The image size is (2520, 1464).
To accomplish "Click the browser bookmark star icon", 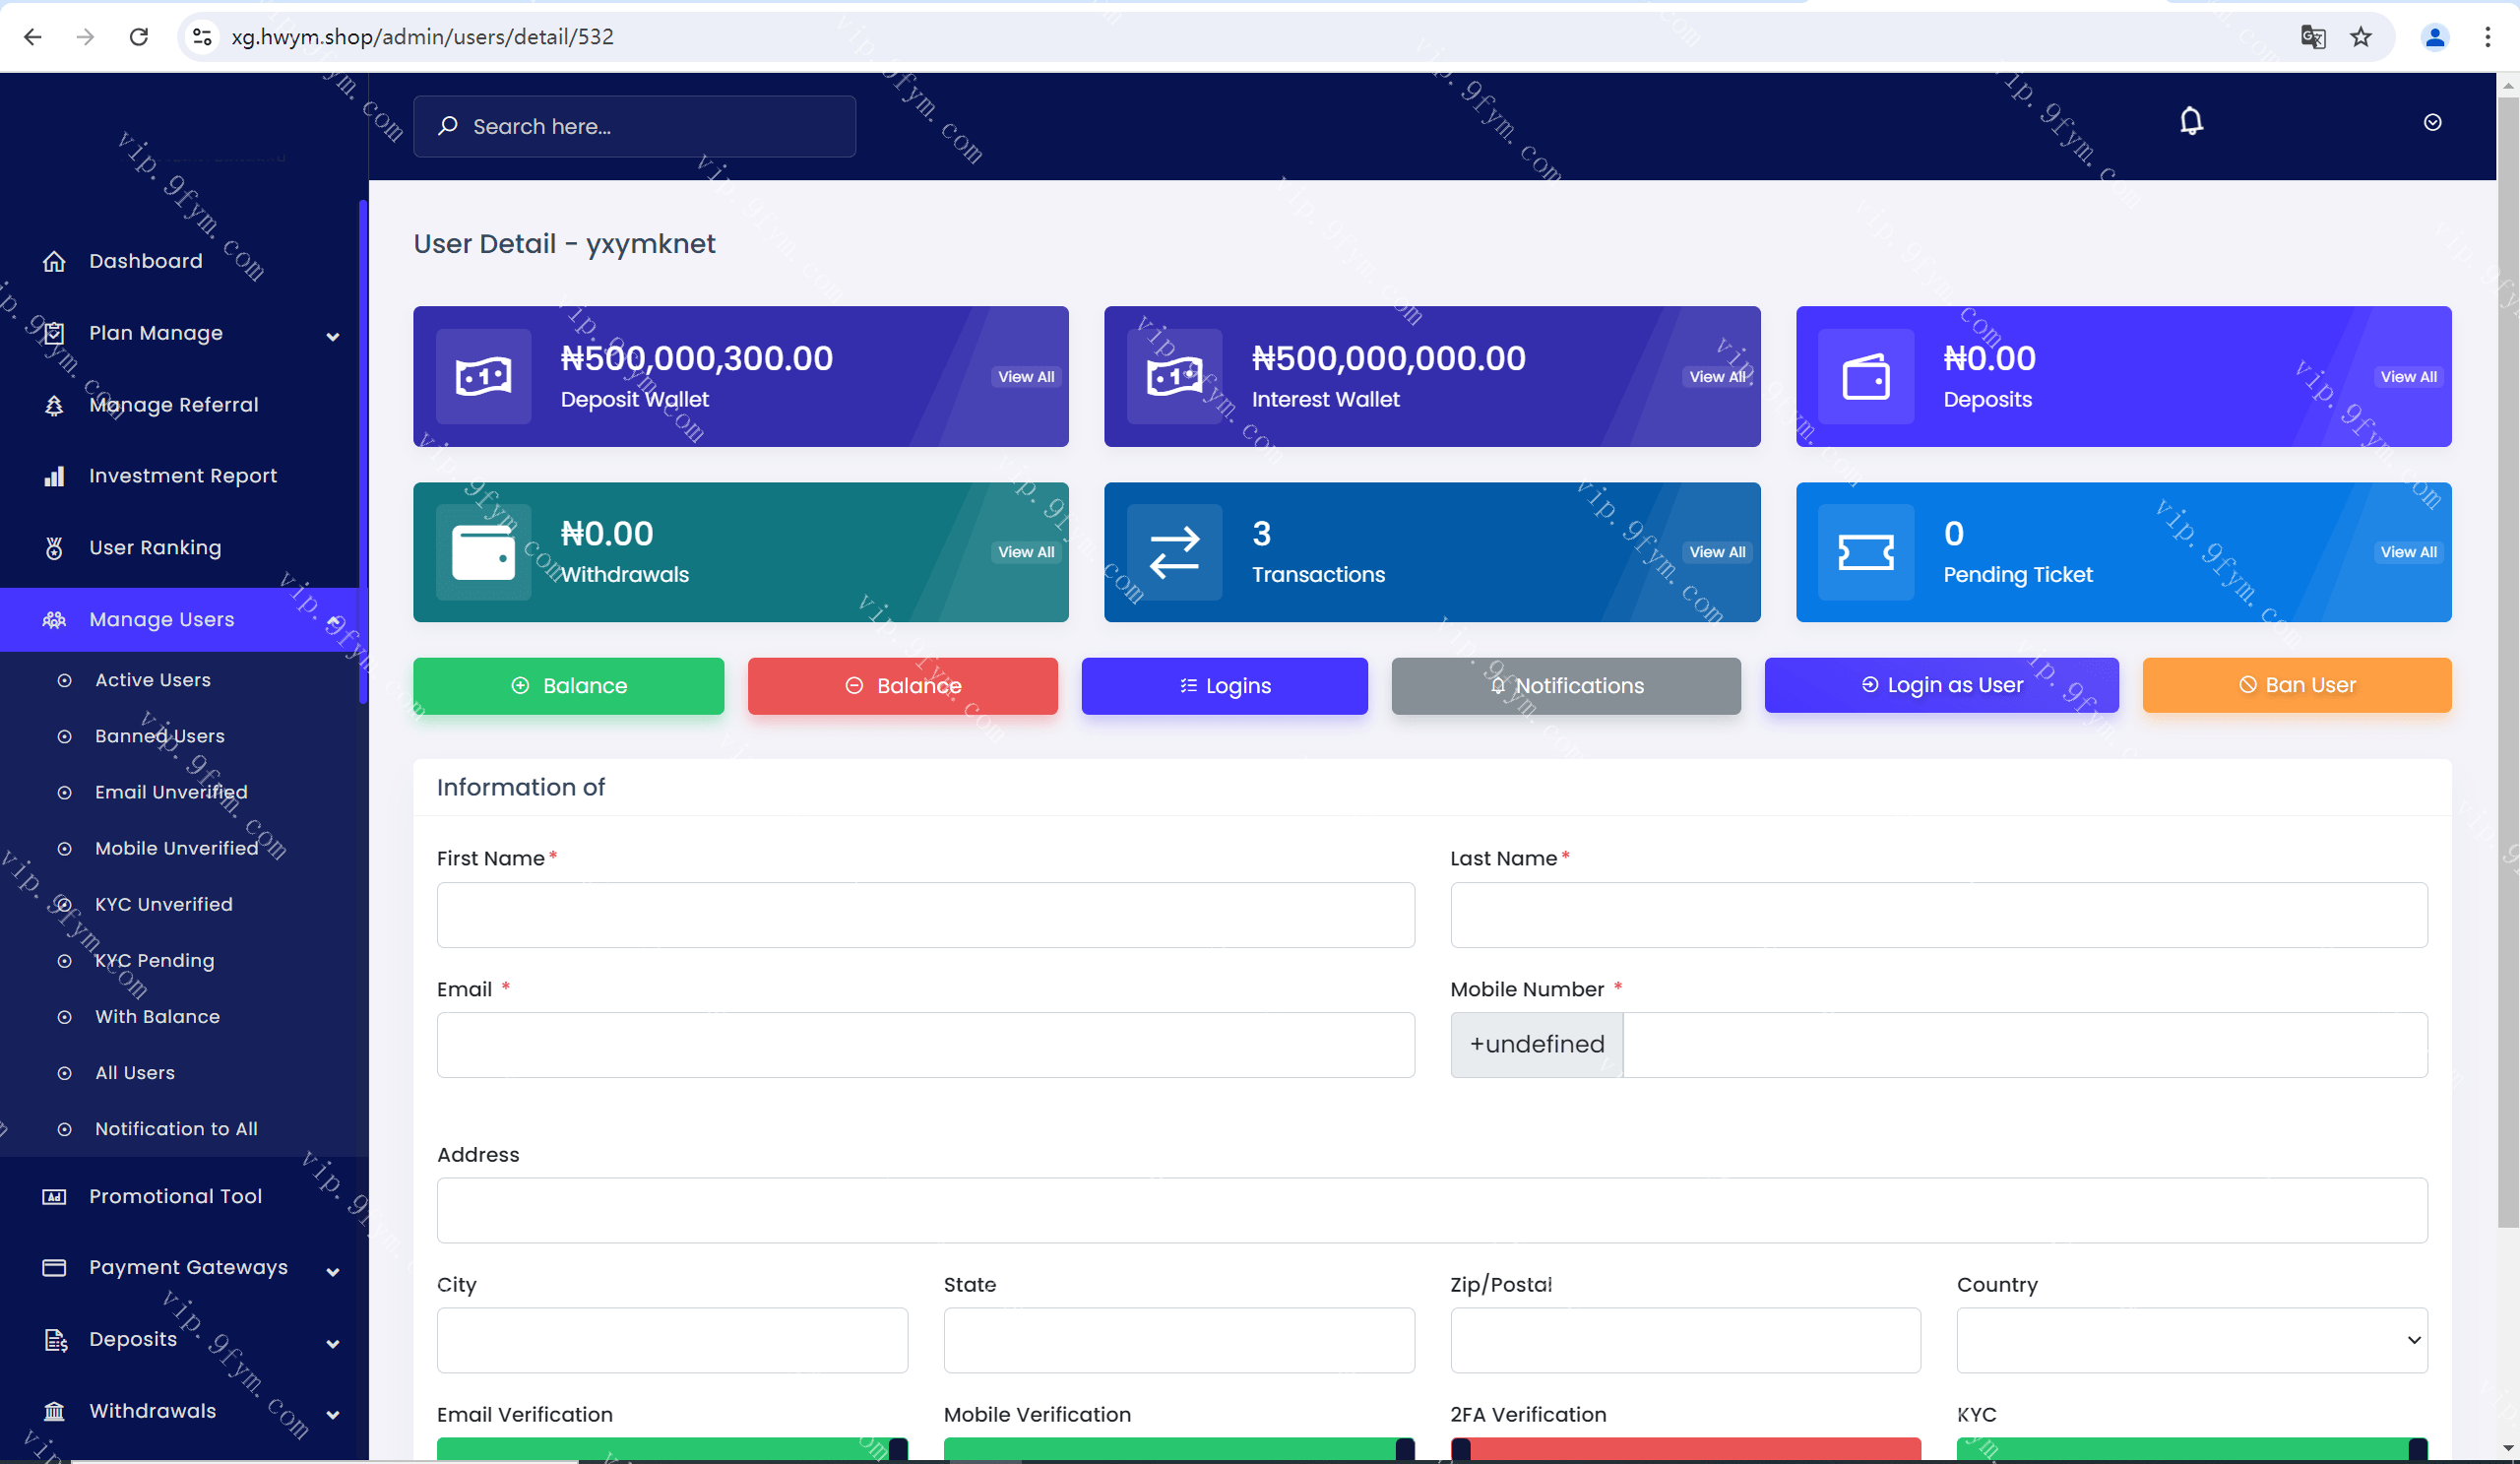I will 2360,37.
